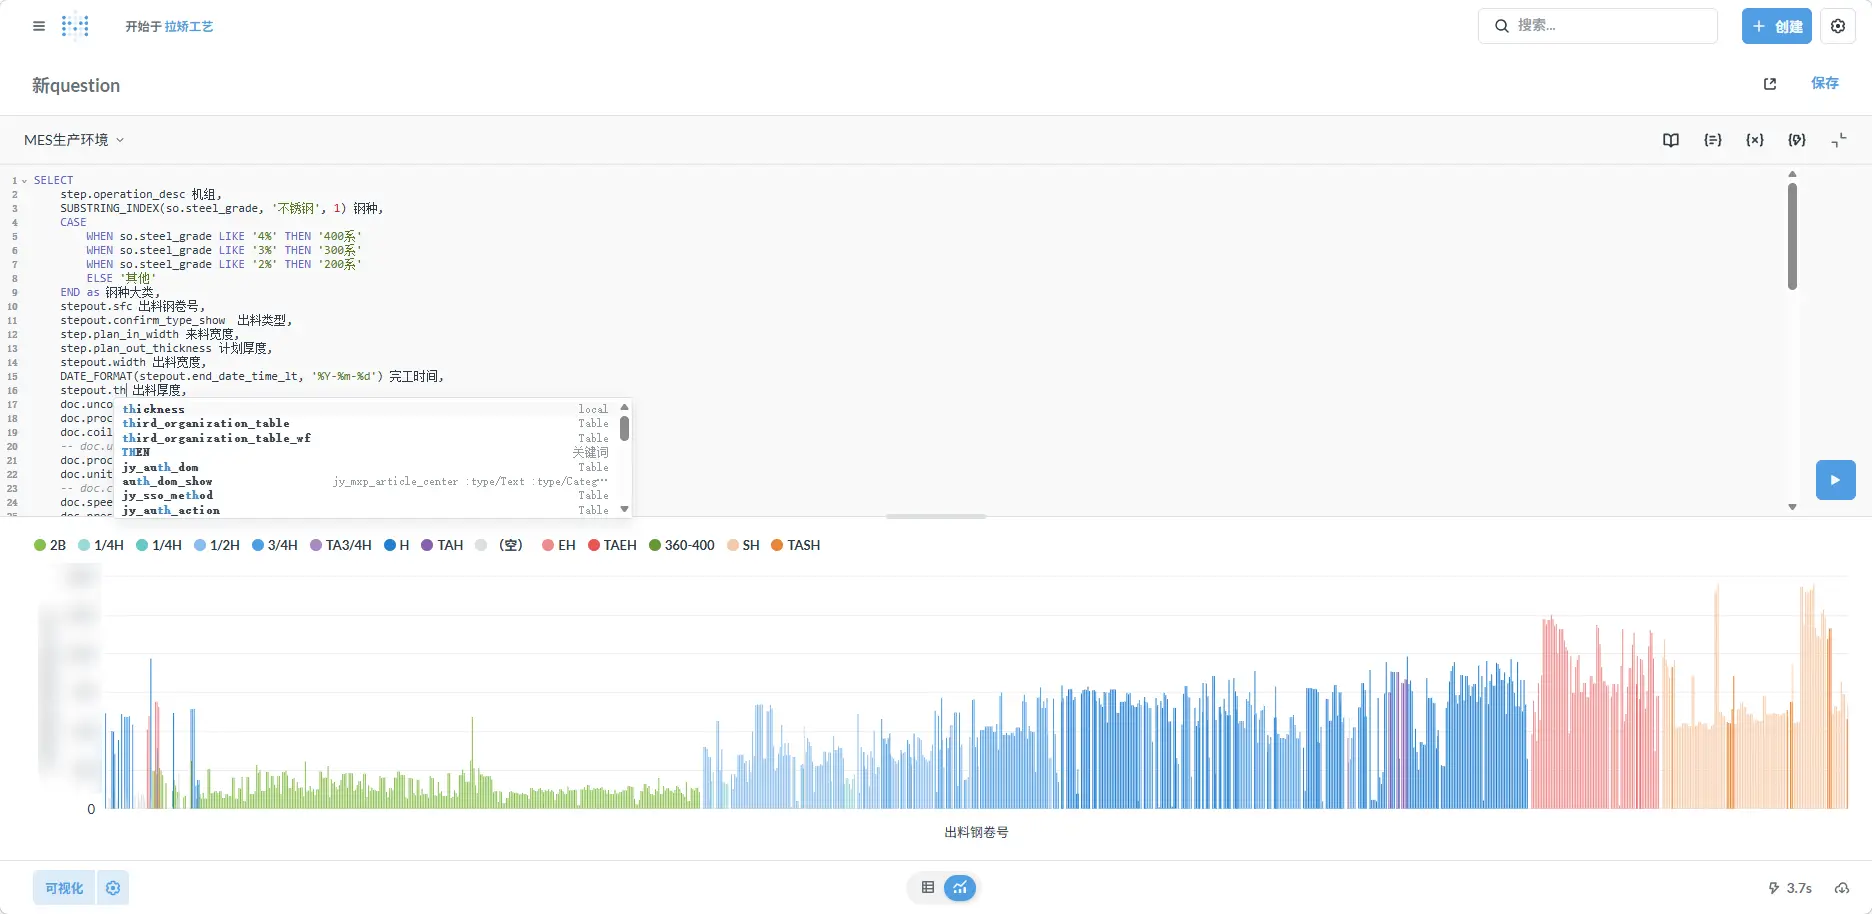Open visualization settings gear at bottom
This screenshot has height=914, width=1872.
click(x=113, y=888)
